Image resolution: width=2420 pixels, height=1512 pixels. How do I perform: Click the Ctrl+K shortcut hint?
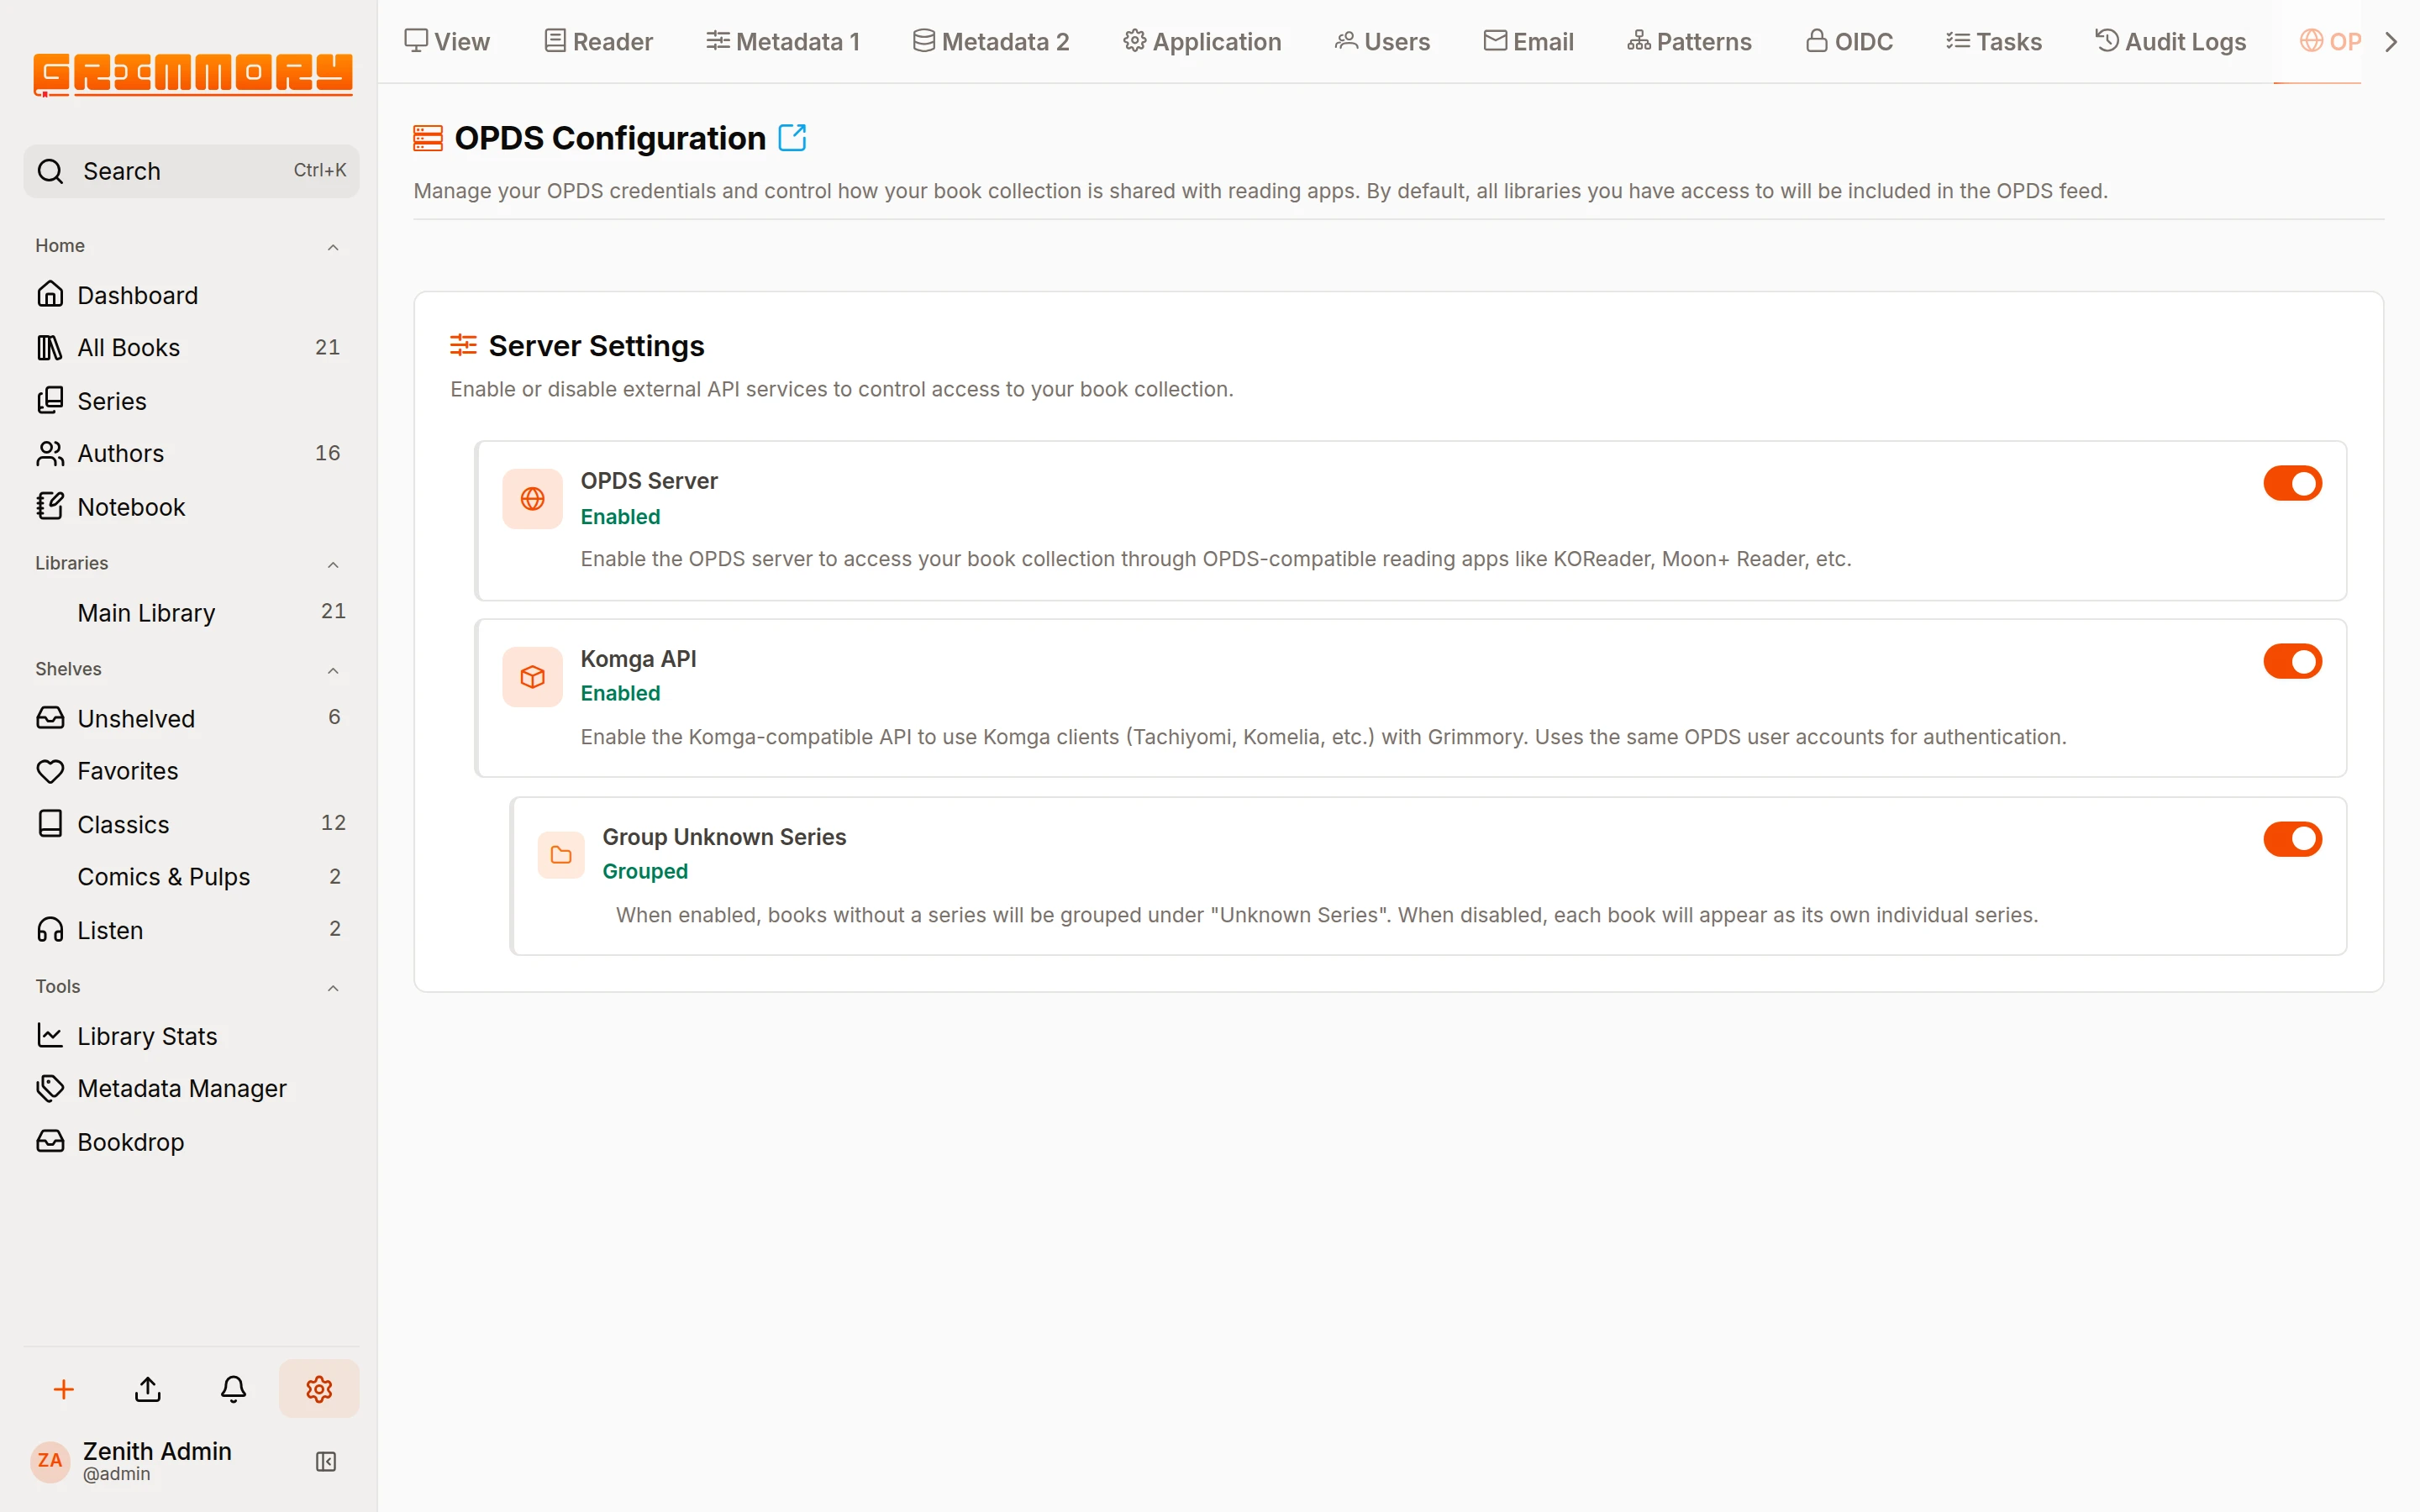(x=320, y=171)
